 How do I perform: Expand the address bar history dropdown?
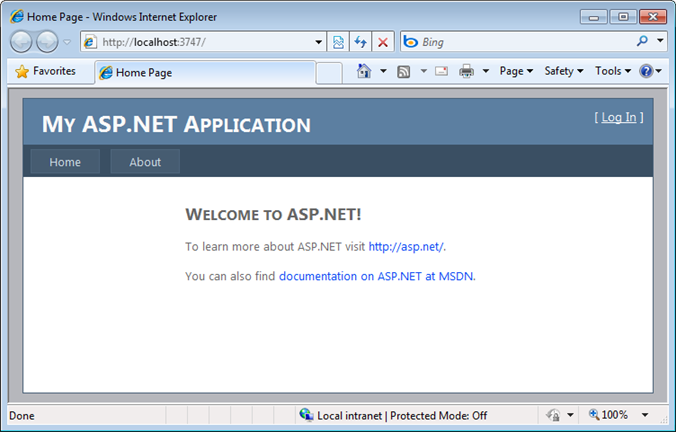pyautogui.click(x=319, y=42)
